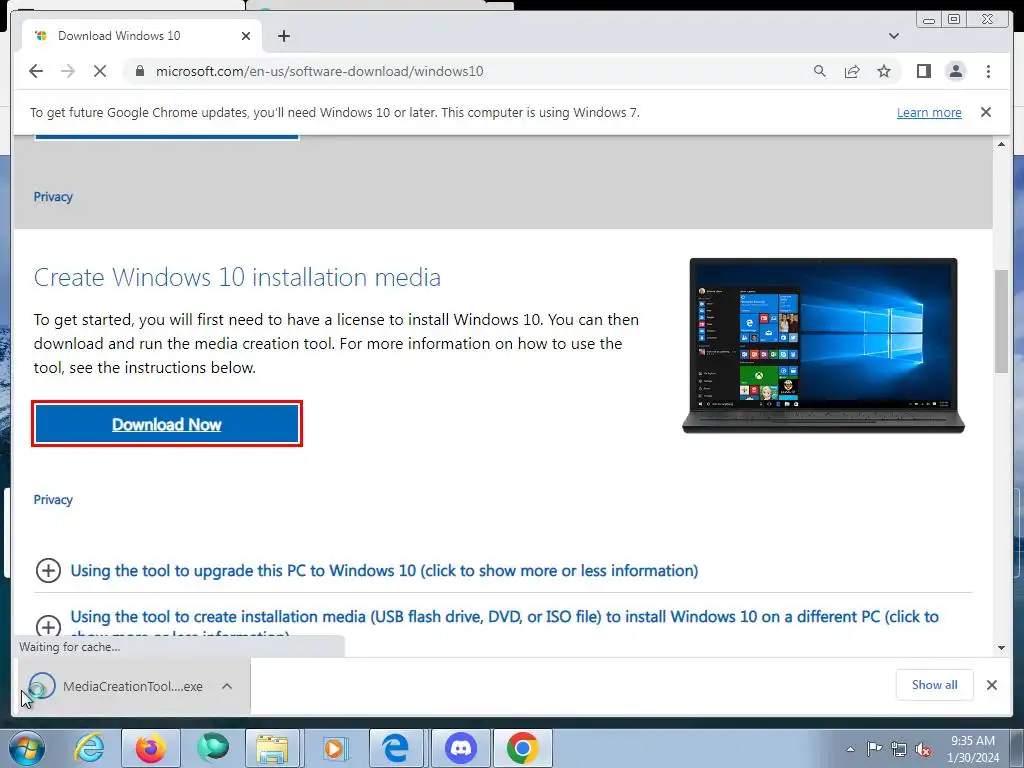Open 'Using the tool to create installation media' link
Viewport: 1024px width, 768px height.
click(x=504, y=616)
